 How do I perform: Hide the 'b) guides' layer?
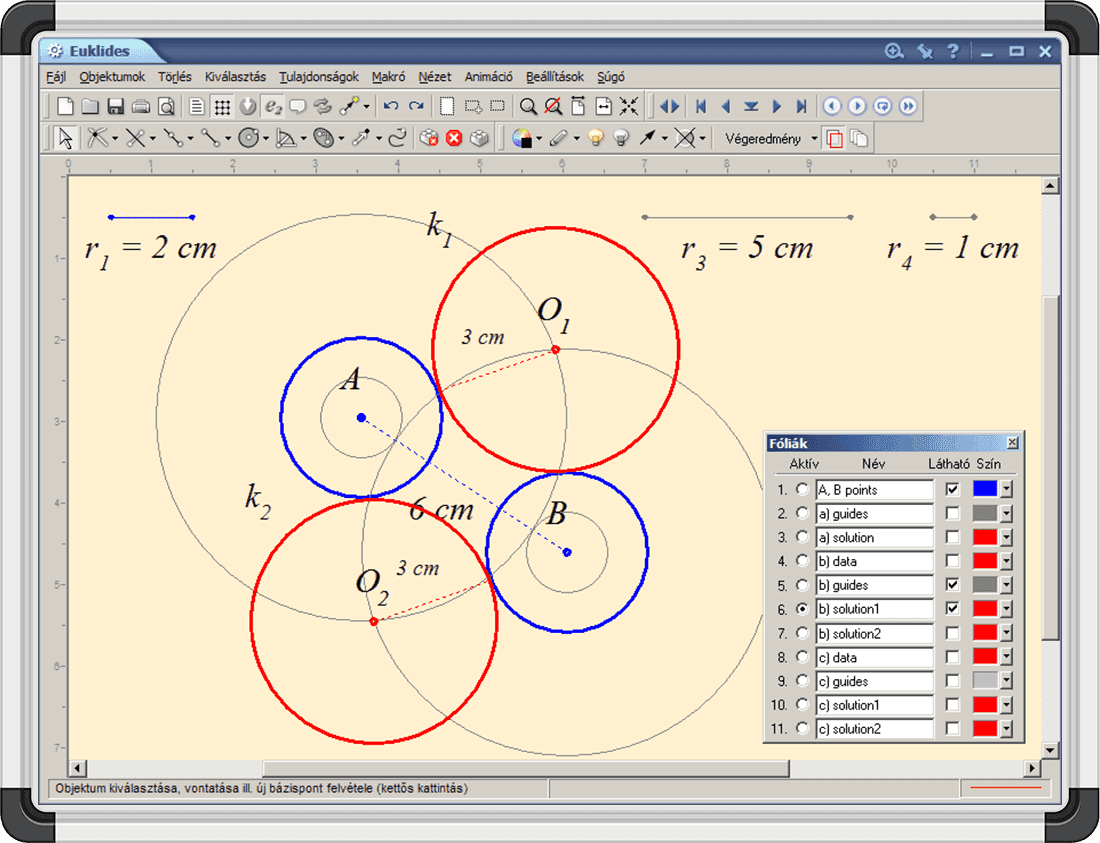(953, 585)
